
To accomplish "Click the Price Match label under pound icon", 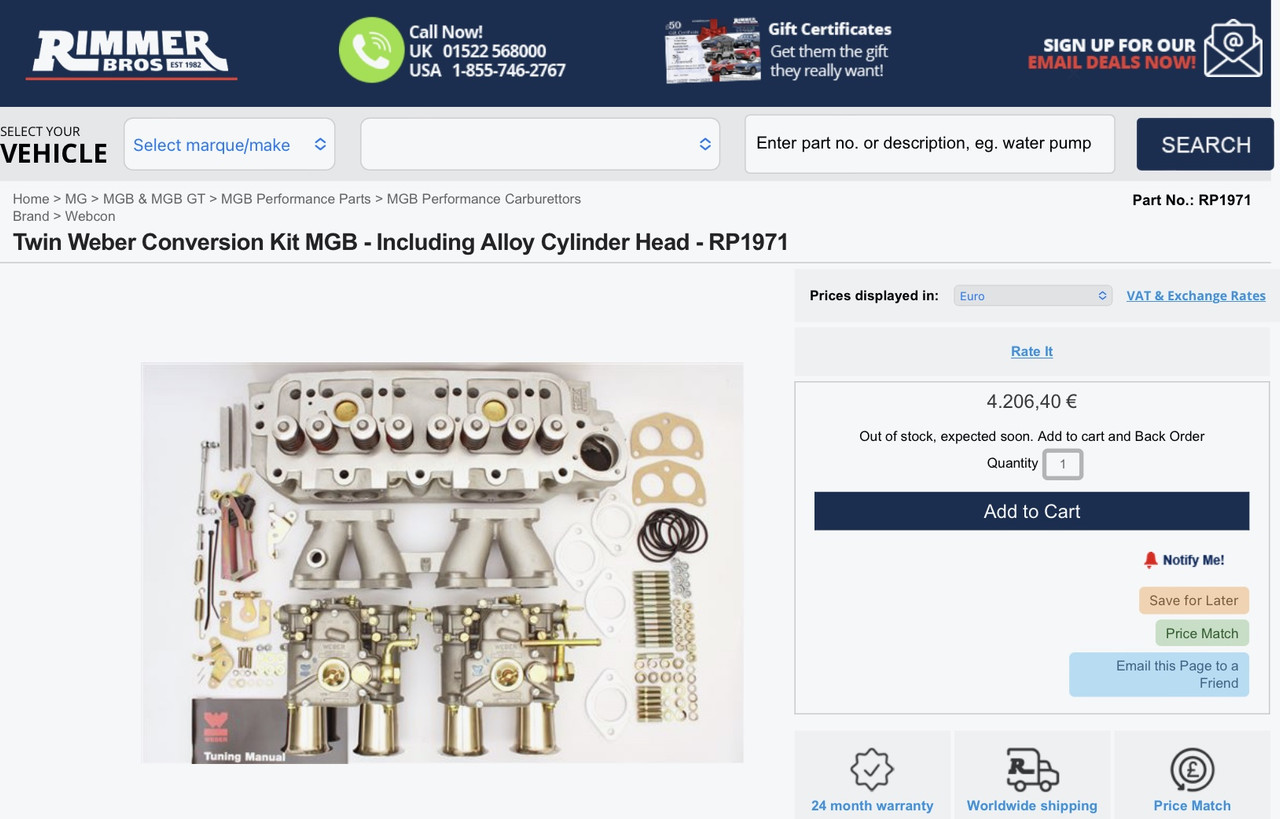I will [1192, 805].
